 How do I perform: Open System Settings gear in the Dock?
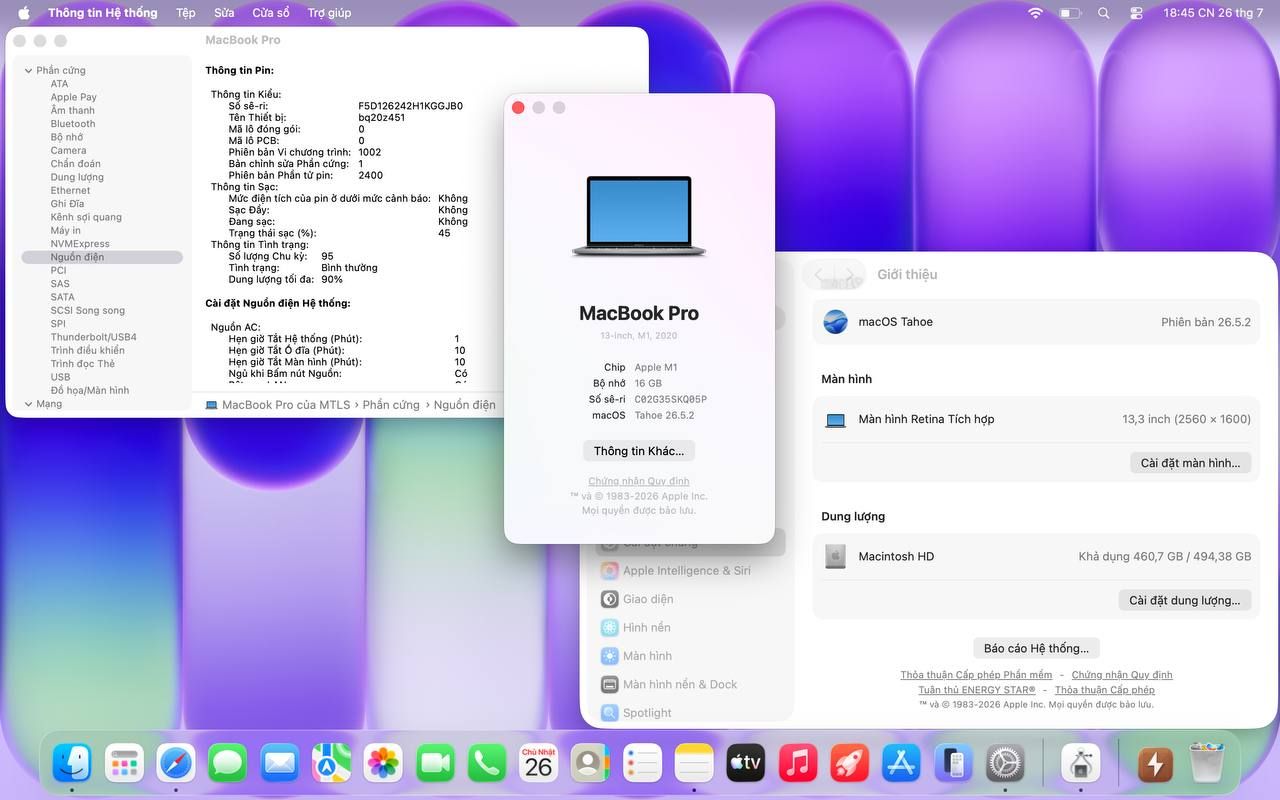(x=1005, y=764)
